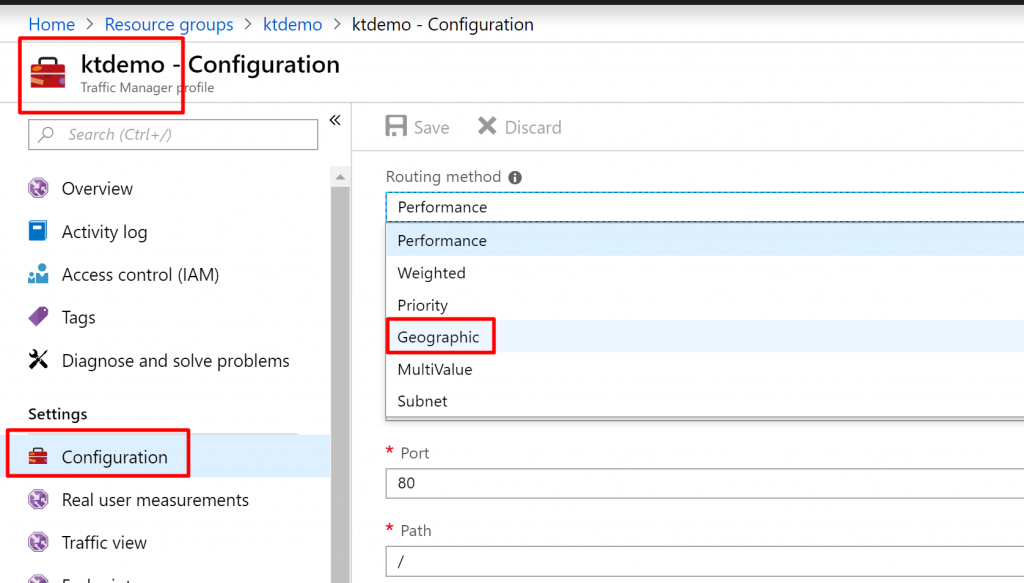Open the Activity log page
Viewport: 1024px width, 583px height.
[x=104, y=232]
